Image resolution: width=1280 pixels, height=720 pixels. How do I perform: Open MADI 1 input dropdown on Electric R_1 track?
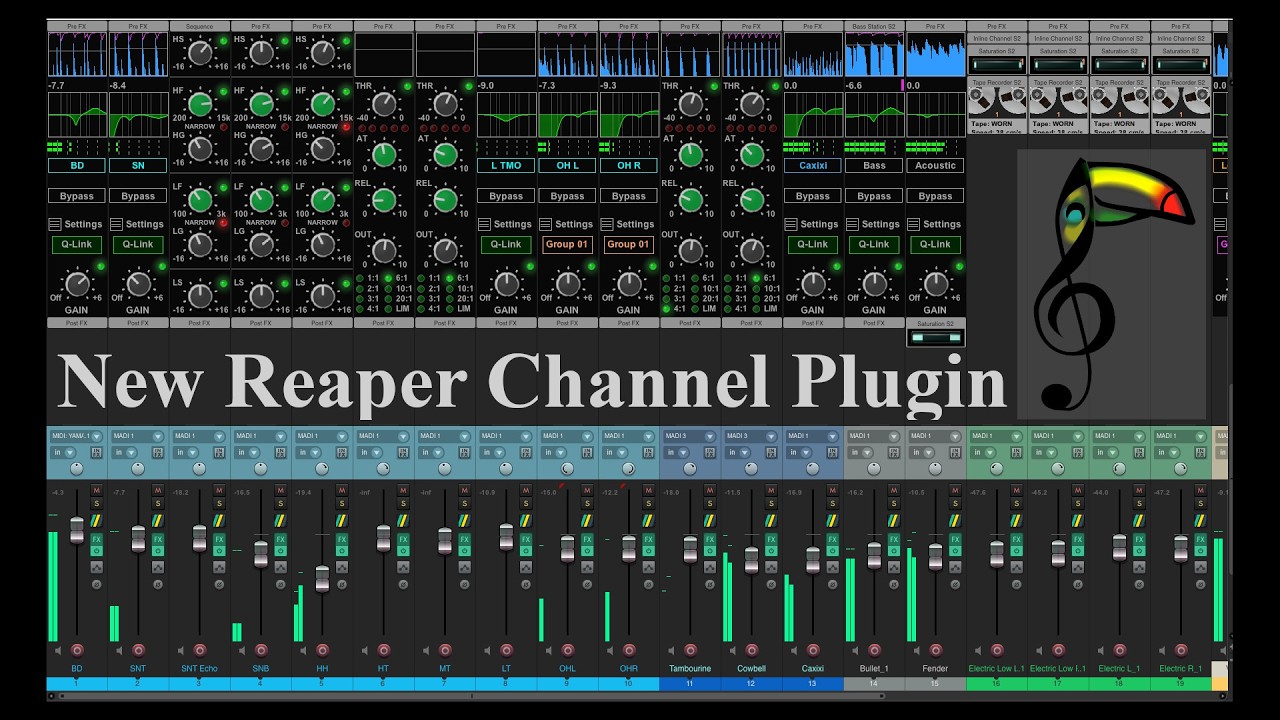[x=1180, y=436]
